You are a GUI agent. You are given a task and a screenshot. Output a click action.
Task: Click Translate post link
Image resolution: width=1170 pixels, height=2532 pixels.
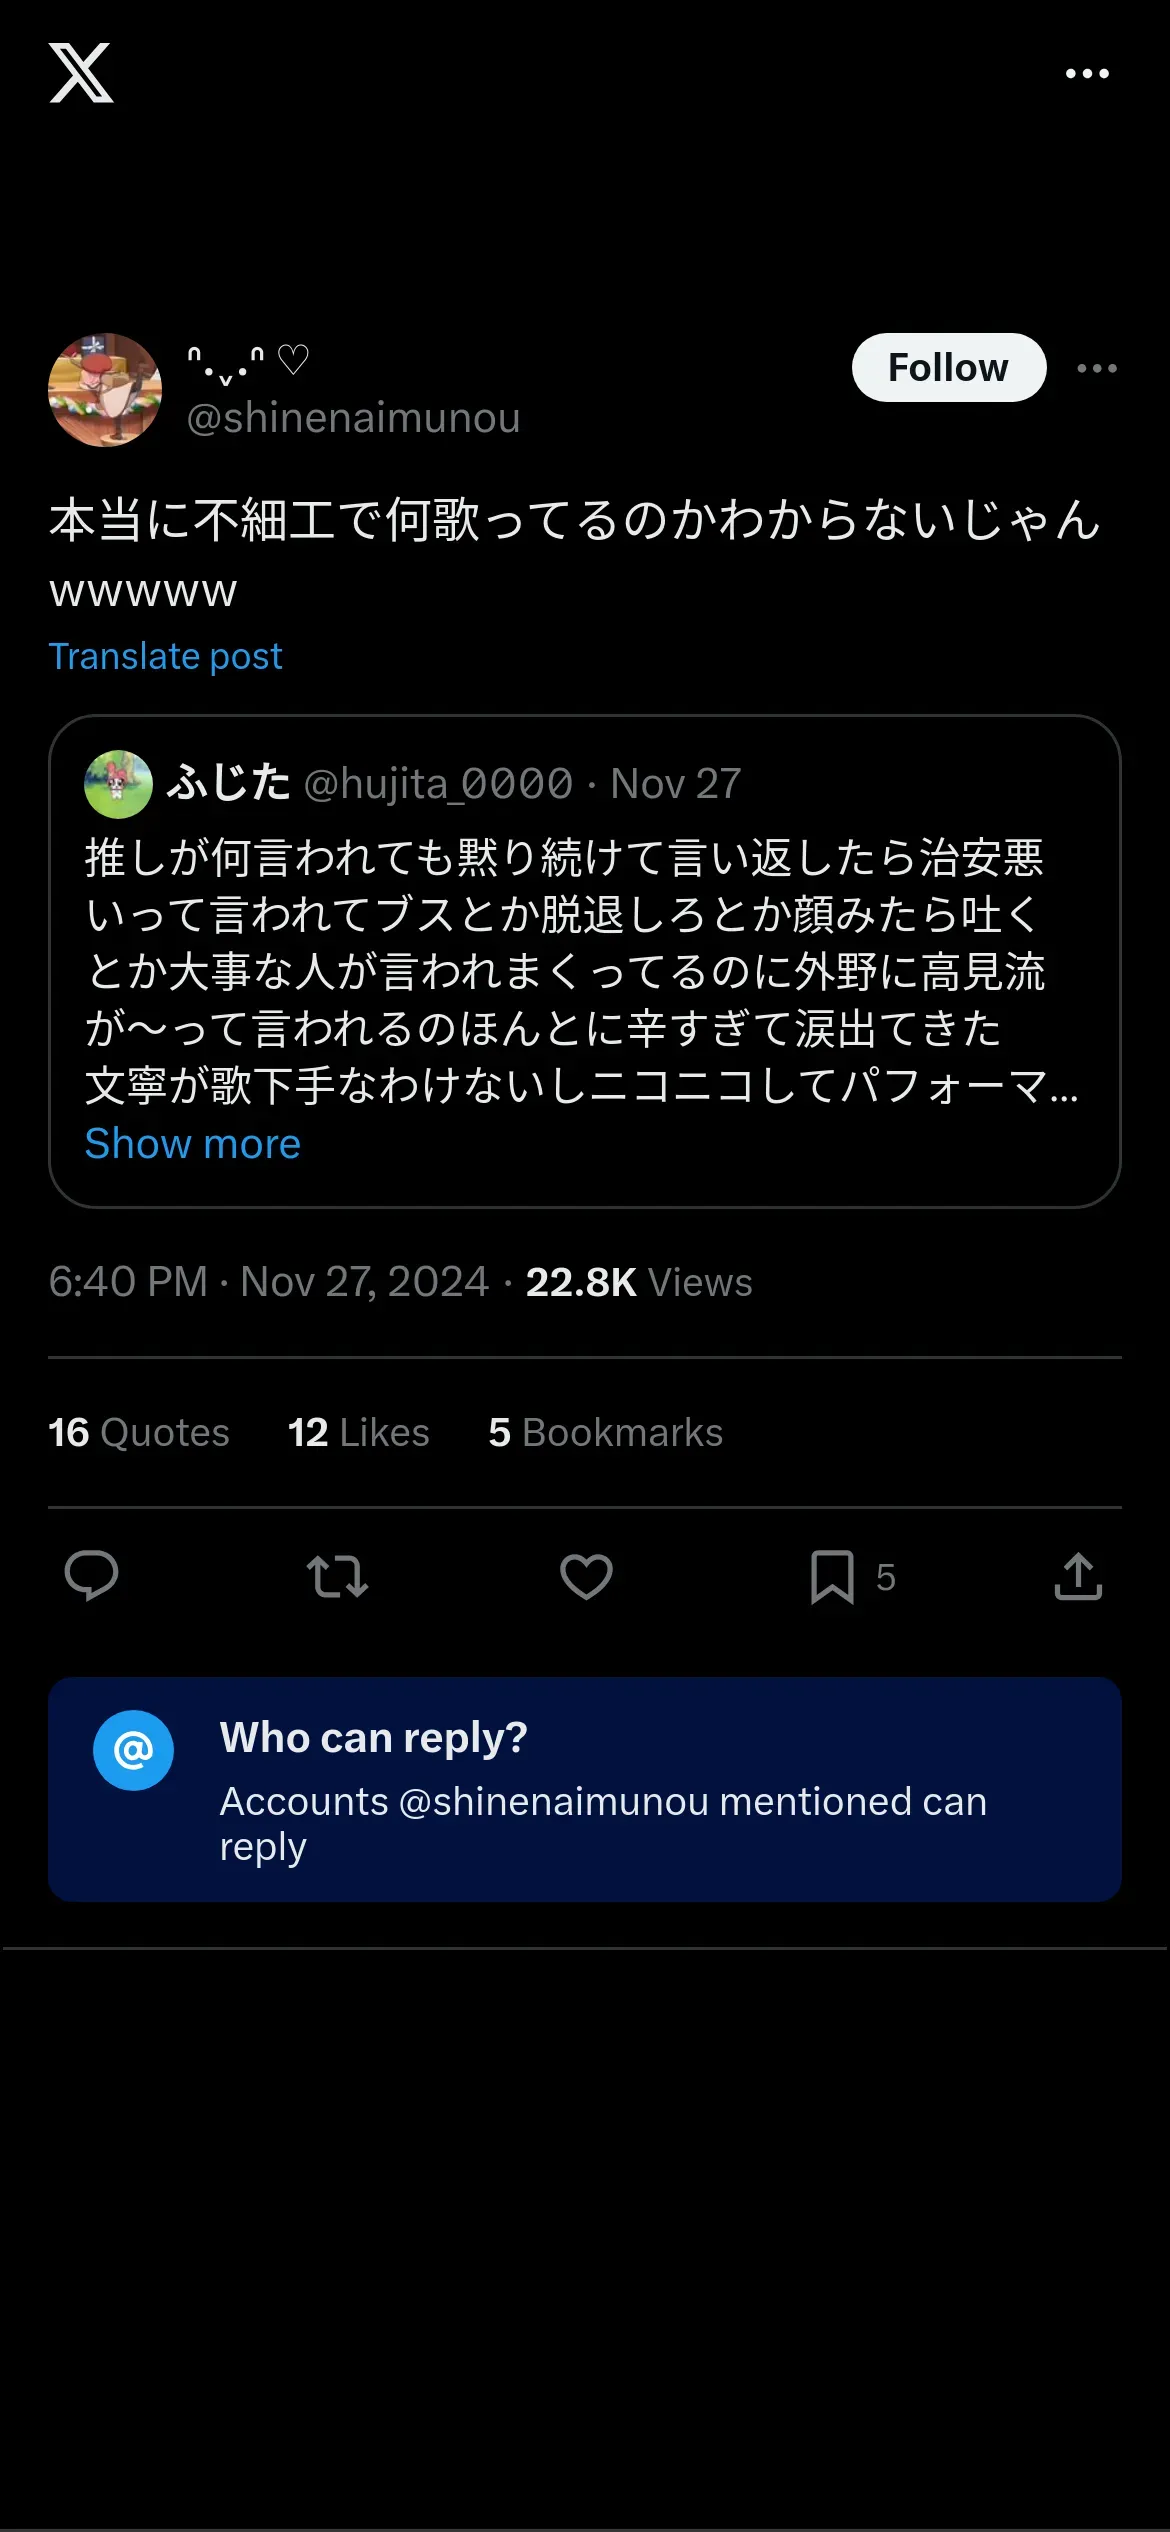click(165, 656)
